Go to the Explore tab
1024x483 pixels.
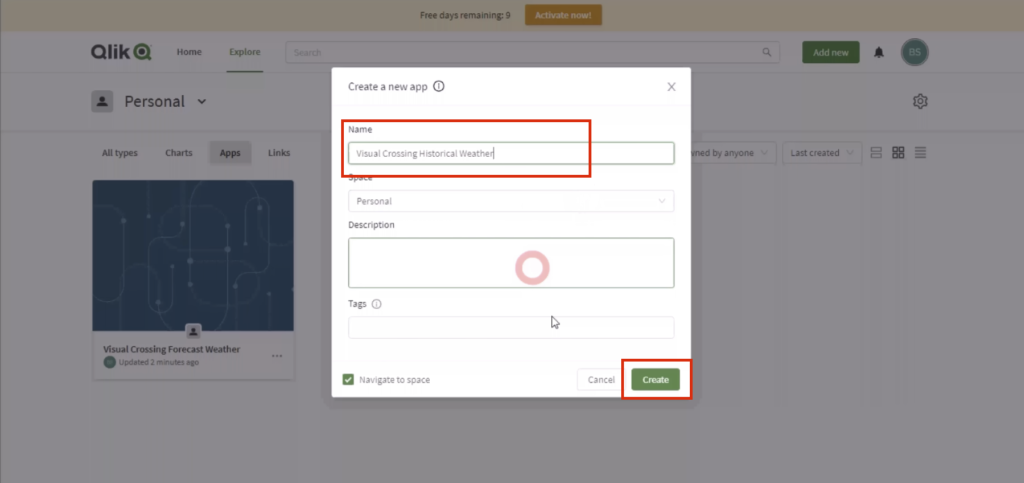(245, 52)
